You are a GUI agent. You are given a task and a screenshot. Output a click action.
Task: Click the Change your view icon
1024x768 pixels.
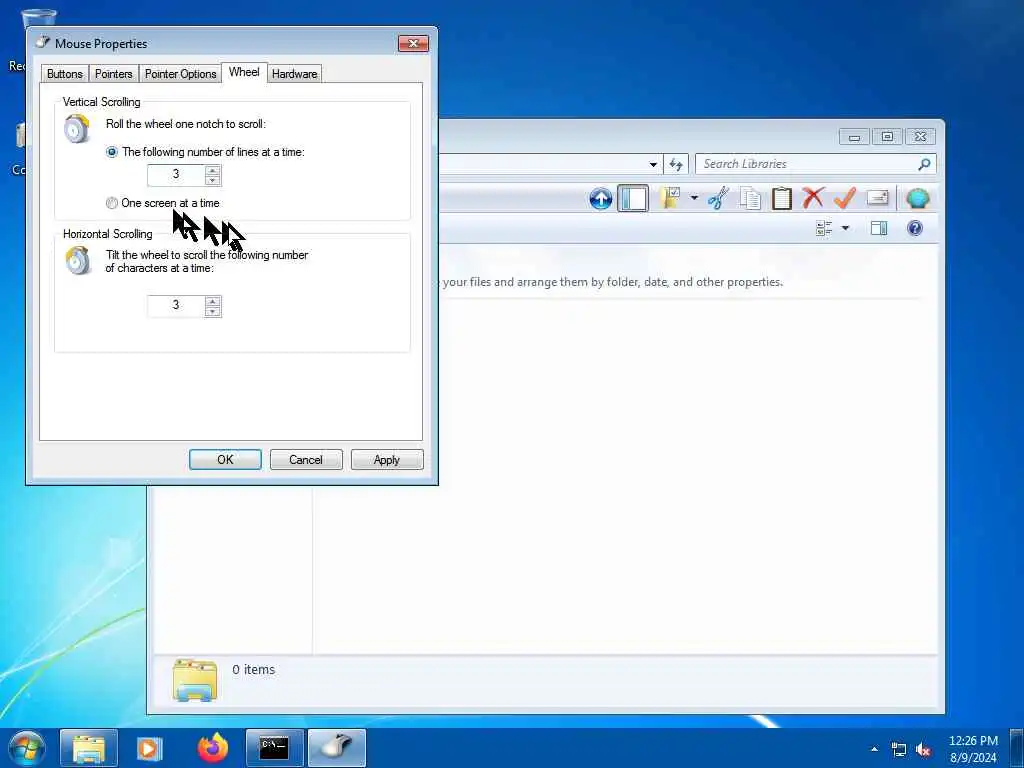point(824,228)
